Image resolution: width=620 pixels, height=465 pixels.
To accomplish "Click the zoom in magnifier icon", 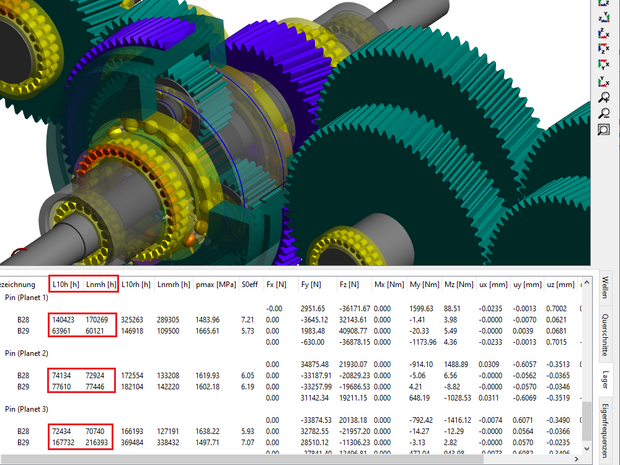I will click(604, 96).
